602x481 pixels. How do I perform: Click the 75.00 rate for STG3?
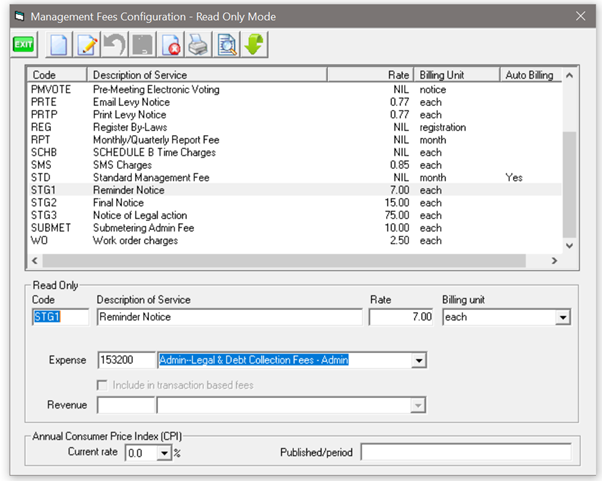click(x=397, y=215)
